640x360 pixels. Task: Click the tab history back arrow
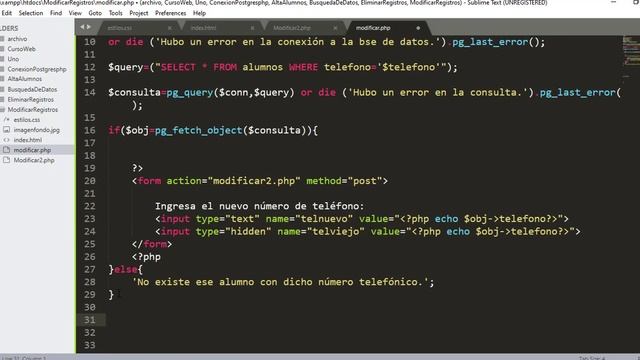click(x=82, y=27)
